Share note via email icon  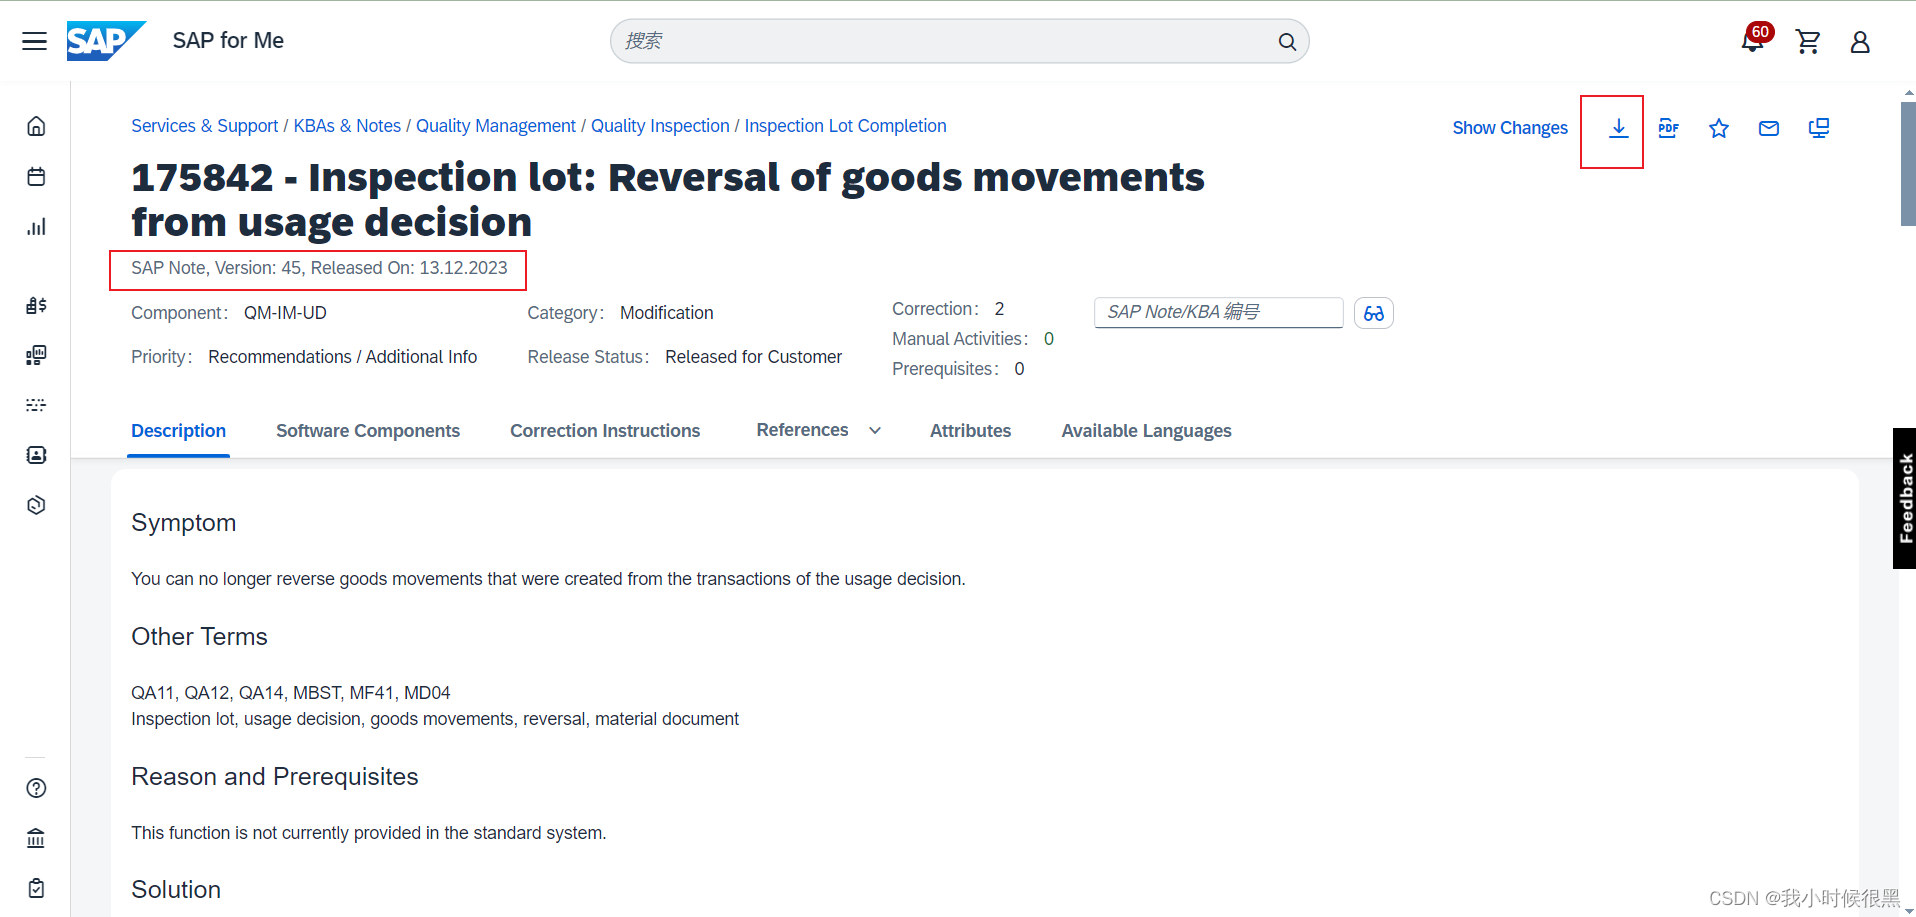[x=1769, y=128]
